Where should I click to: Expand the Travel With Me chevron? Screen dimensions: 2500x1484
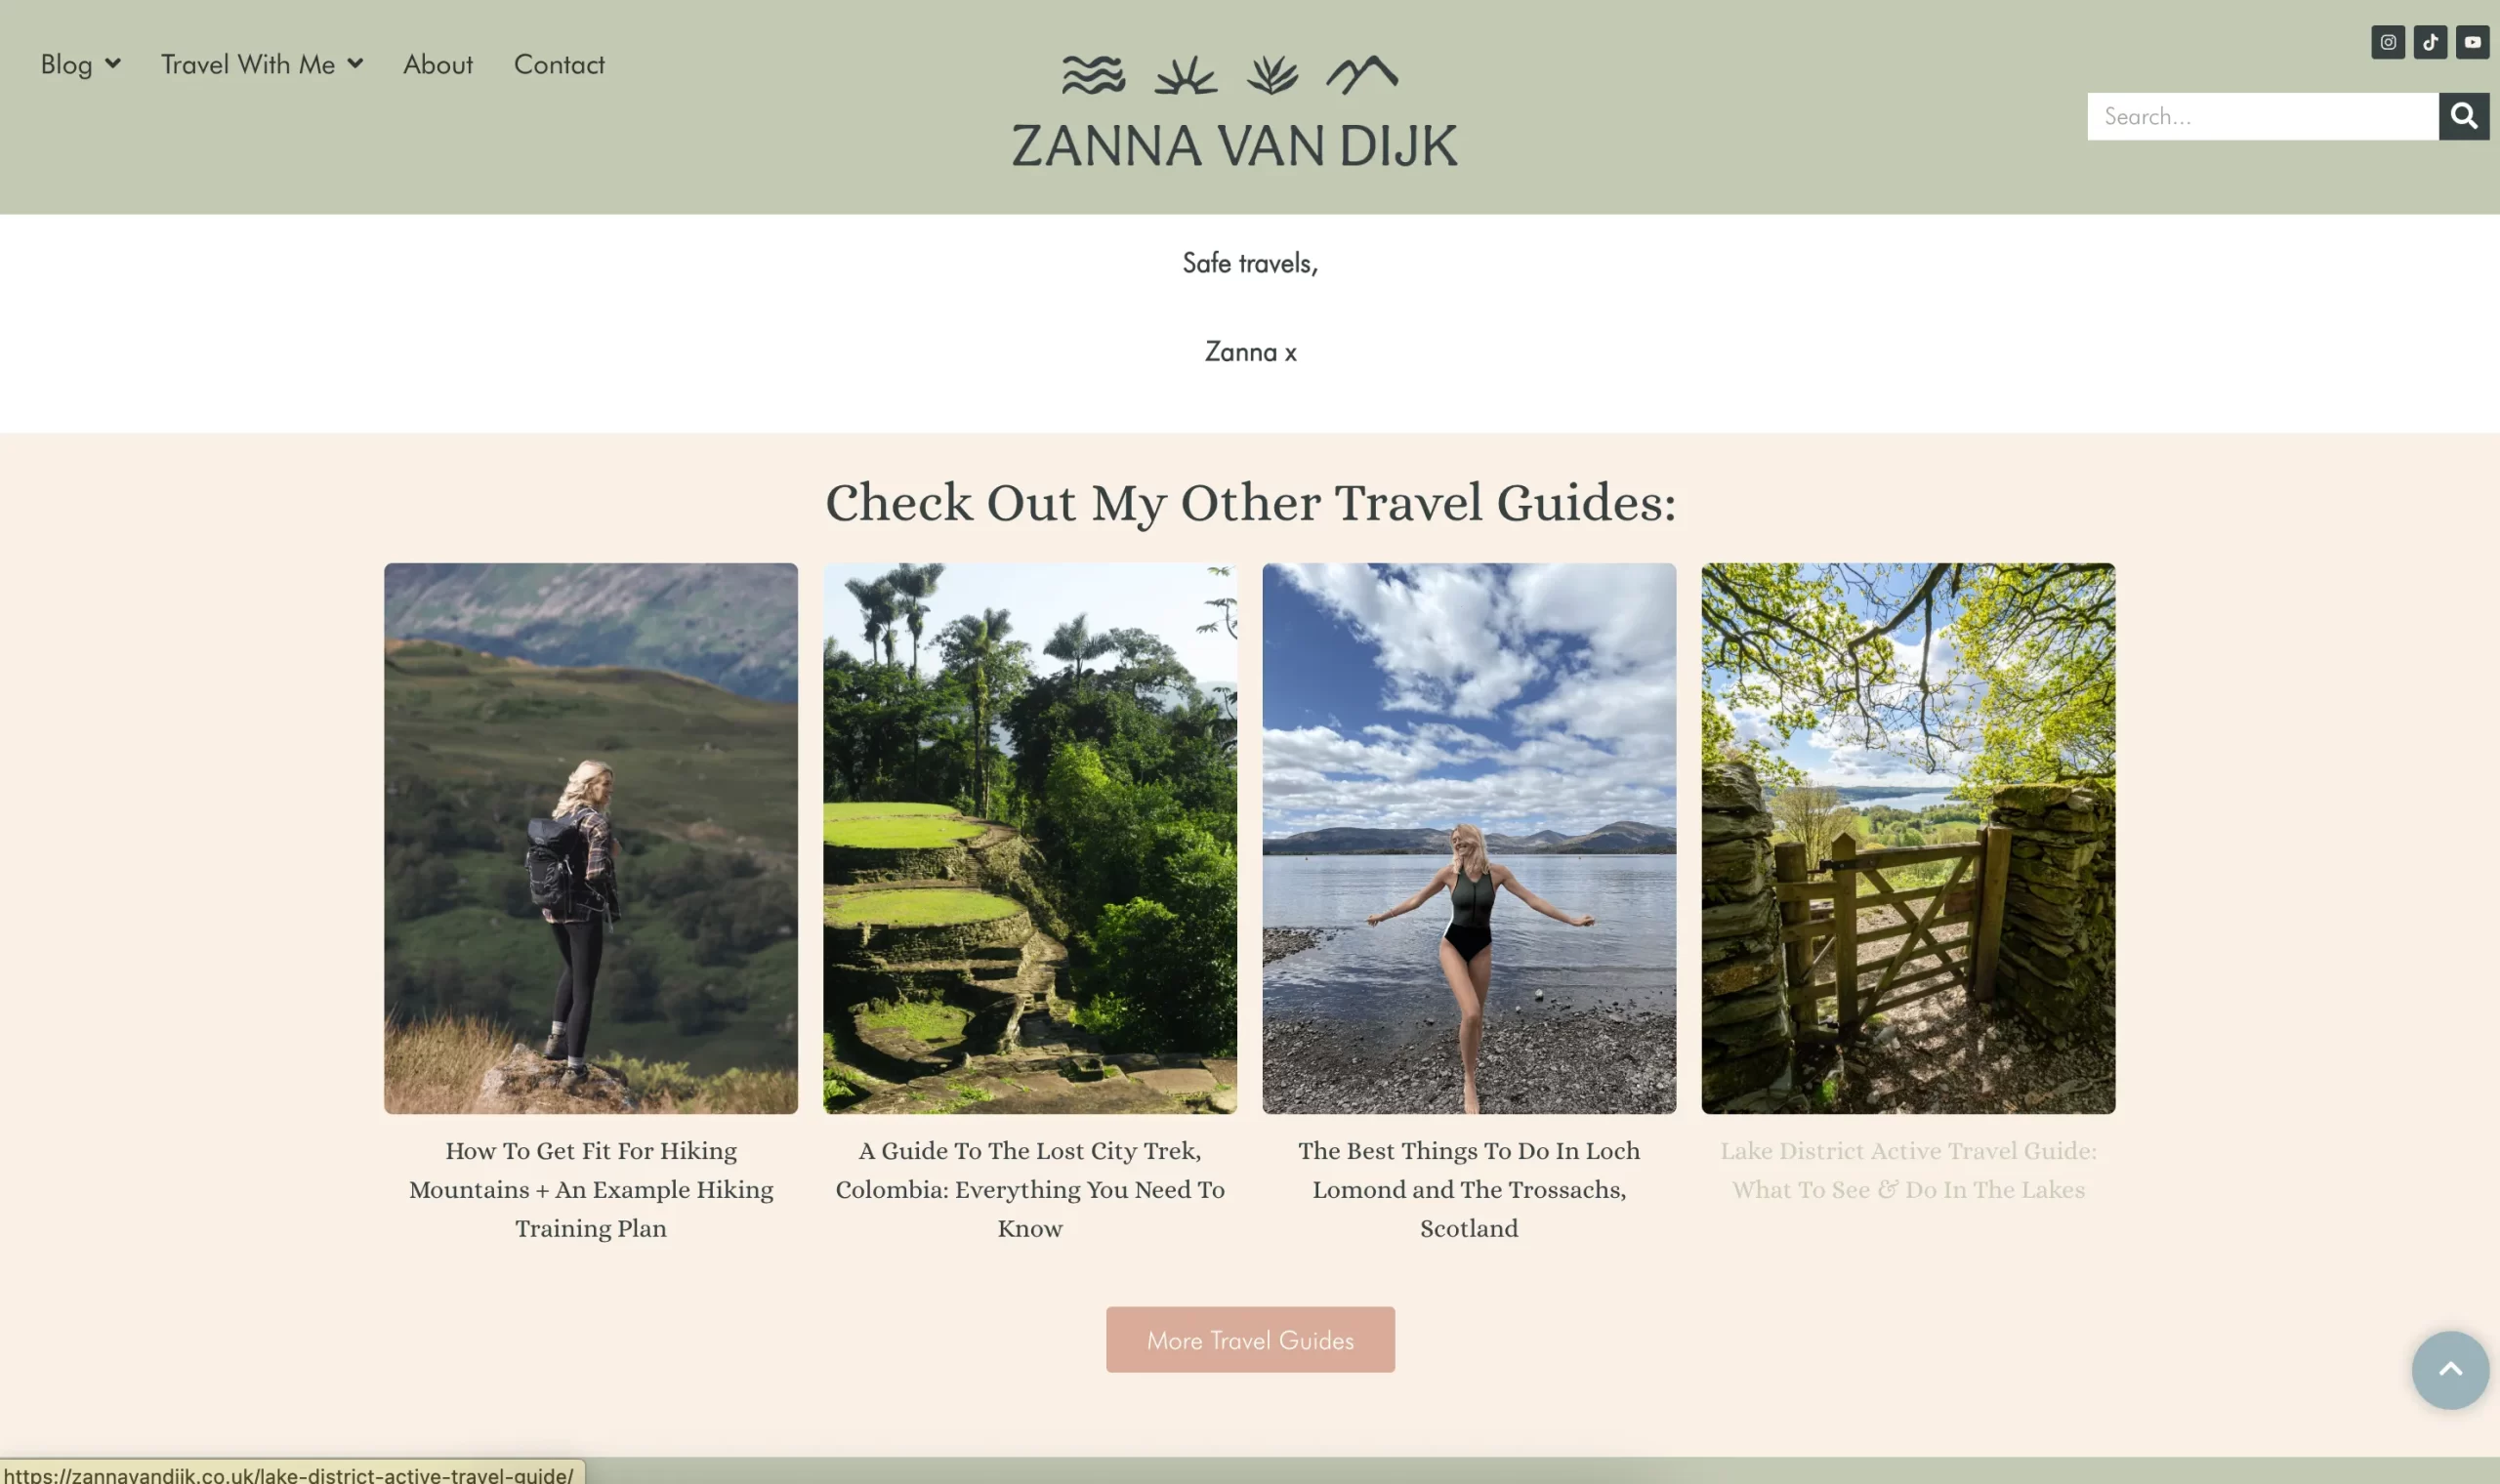(355, 63)
